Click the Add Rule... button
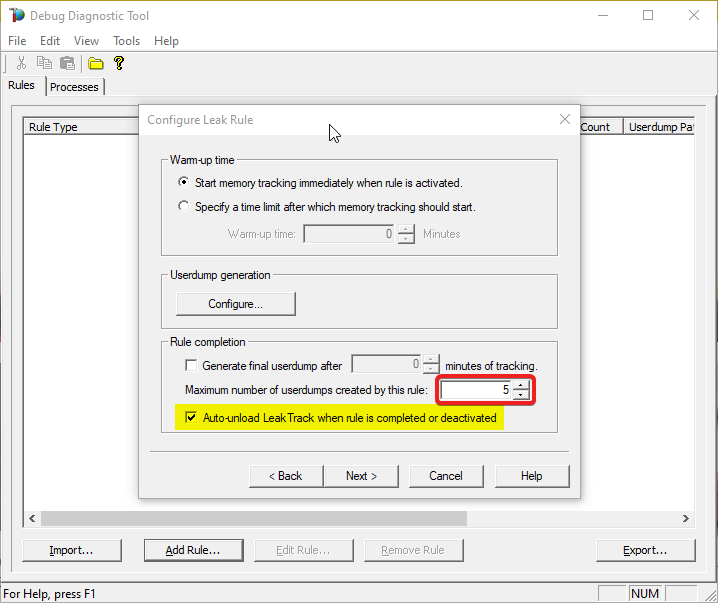Image resolution: width=718 pixels, height=603 pixels. click(193, 550)
